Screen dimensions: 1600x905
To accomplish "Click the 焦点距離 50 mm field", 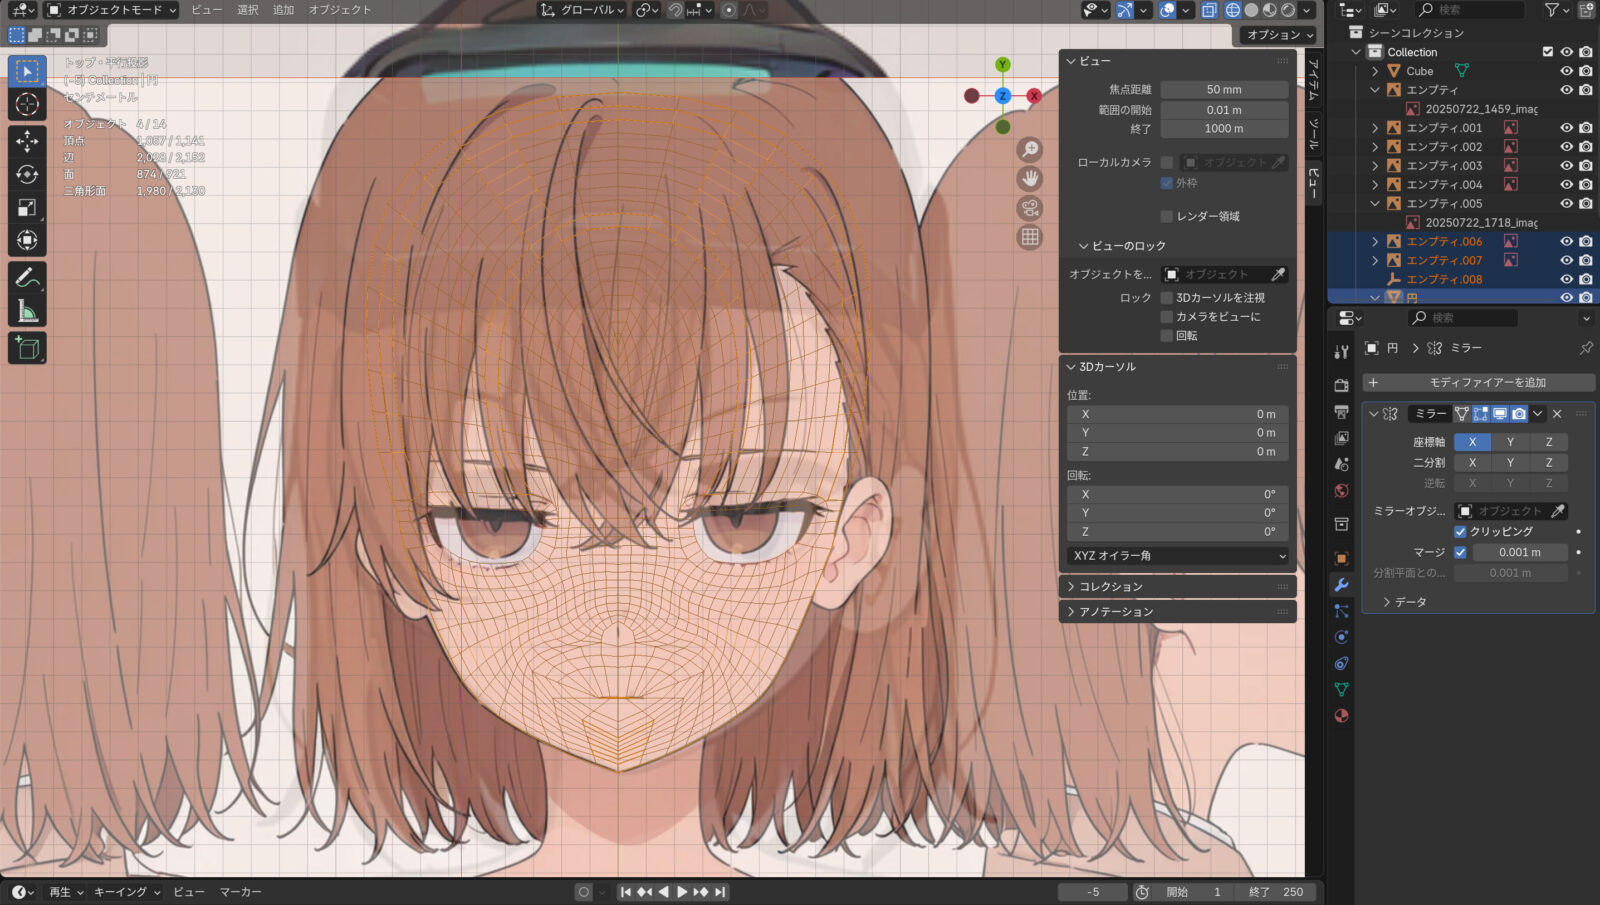I will click(1224, 90).
